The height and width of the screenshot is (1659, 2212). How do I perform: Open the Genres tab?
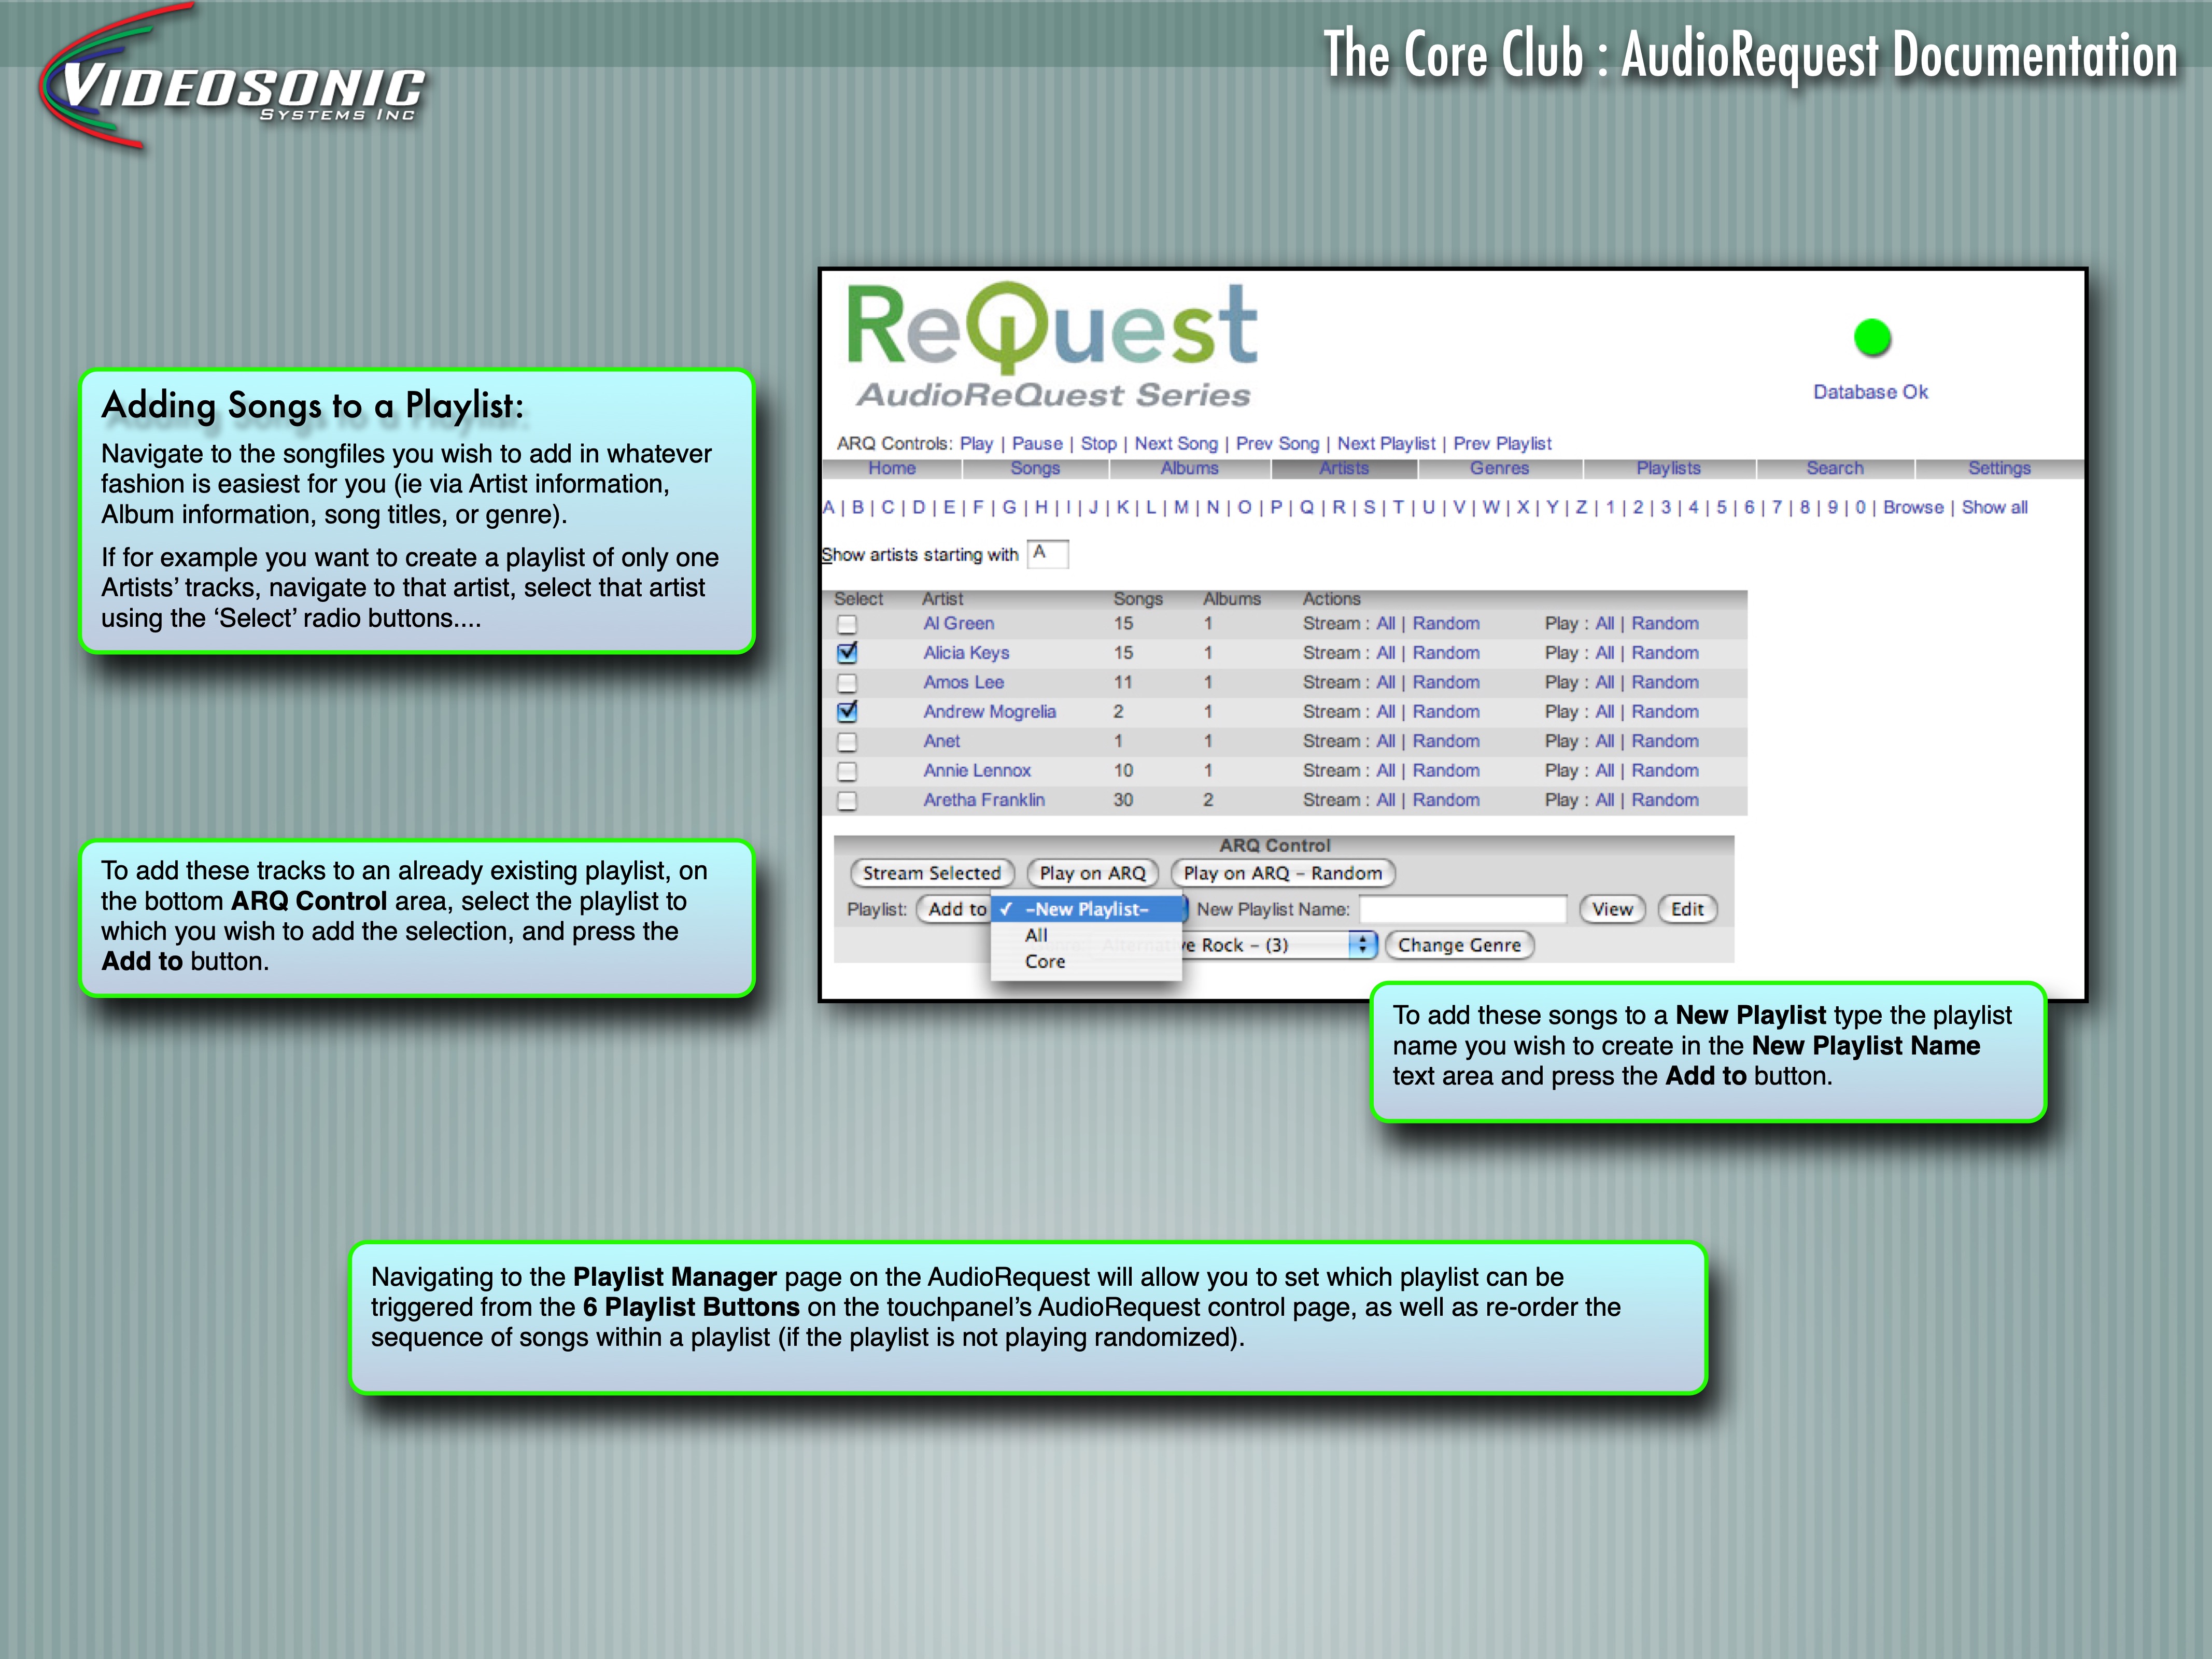pyautogui.click(x=1499, y=468)
